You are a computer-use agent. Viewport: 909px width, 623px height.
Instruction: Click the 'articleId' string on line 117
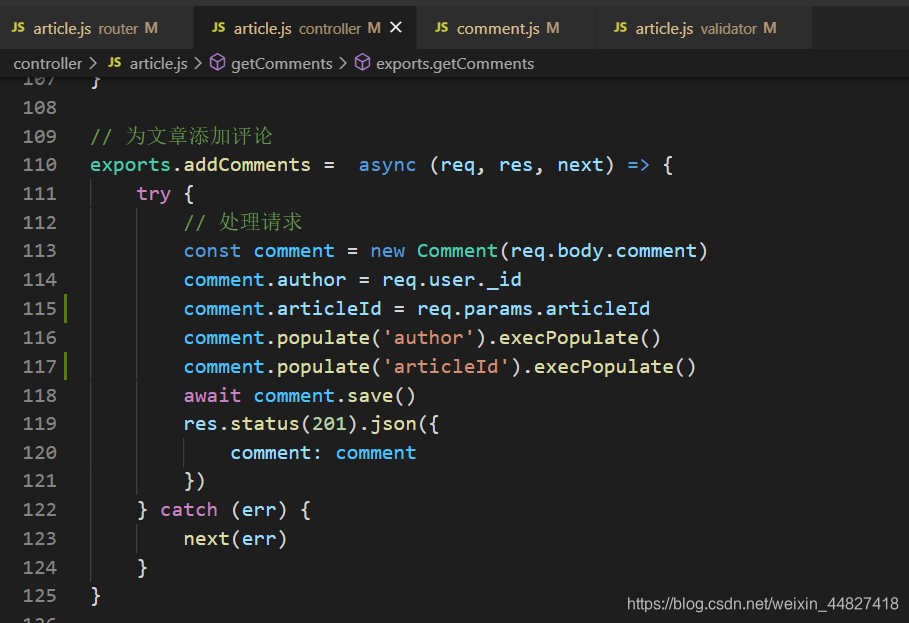446,367
